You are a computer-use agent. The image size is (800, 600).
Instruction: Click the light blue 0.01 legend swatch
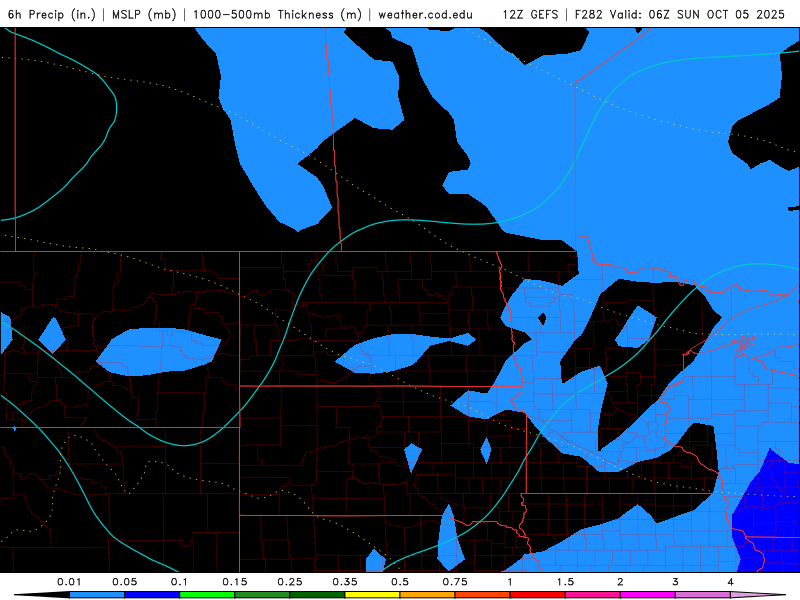pyautogui.click(x=97, y=595)
